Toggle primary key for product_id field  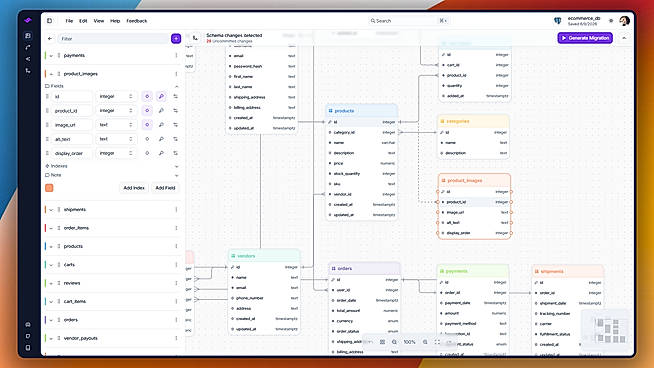pyautogui.click(x=161, y=111)
